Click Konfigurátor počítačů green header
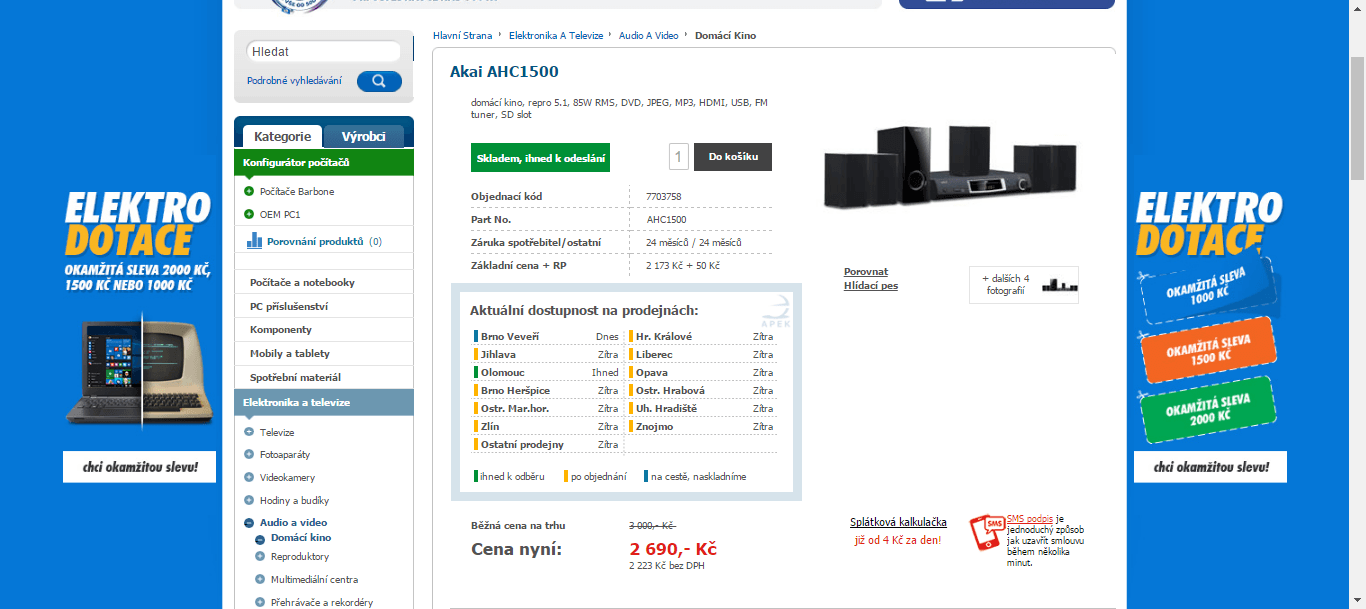1366x609 pixels. click(x=324, y=162)
